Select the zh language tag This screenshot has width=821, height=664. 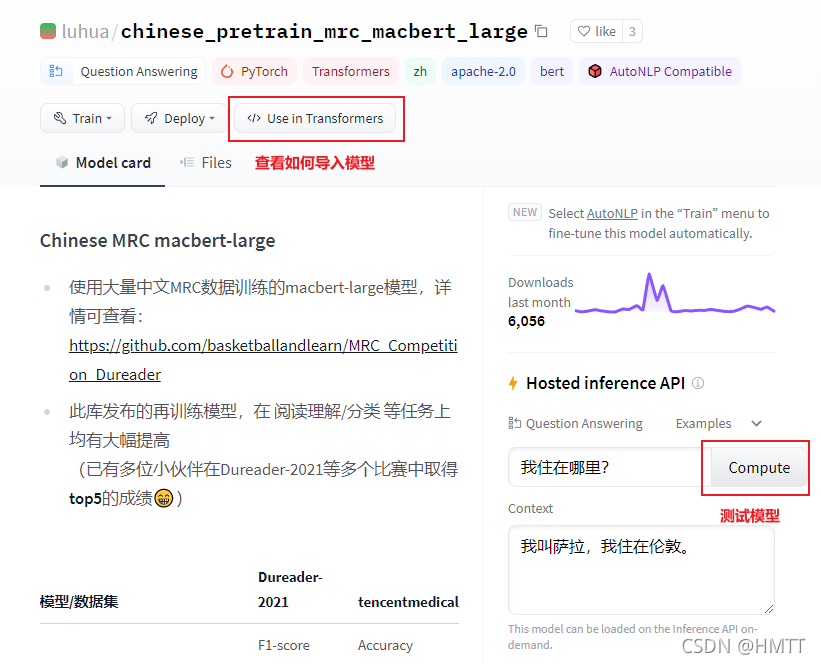(x=420, y=71)
